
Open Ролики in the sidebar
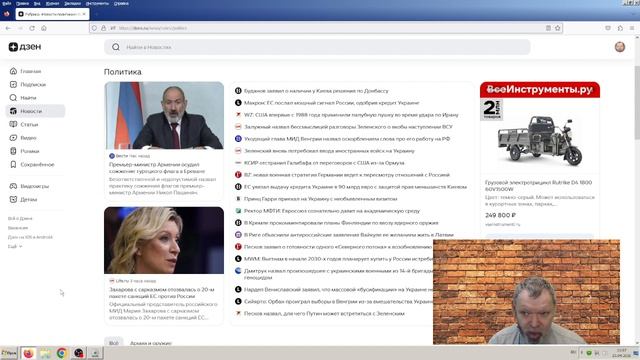click(x=24, y=151)
